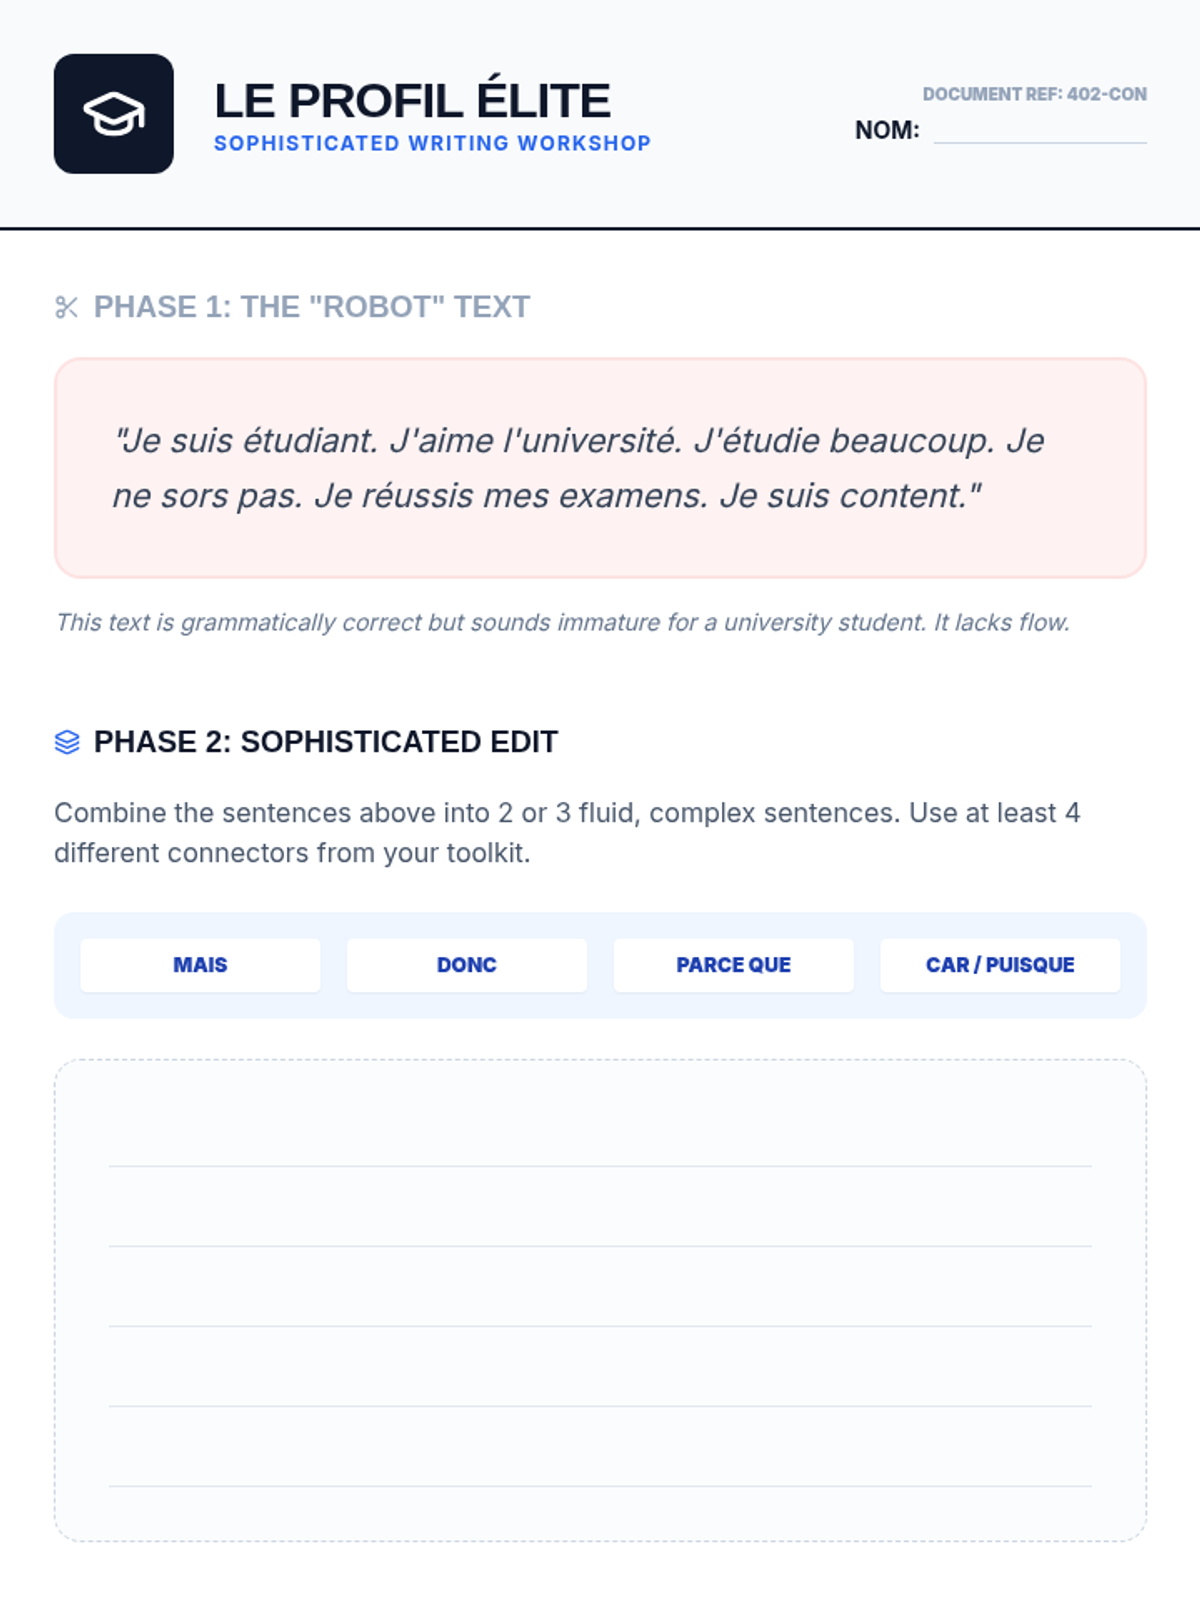Click the scissors icon beside Phase 1
The width and height of the screenshot is (1200, 1600).
[67, 307]
